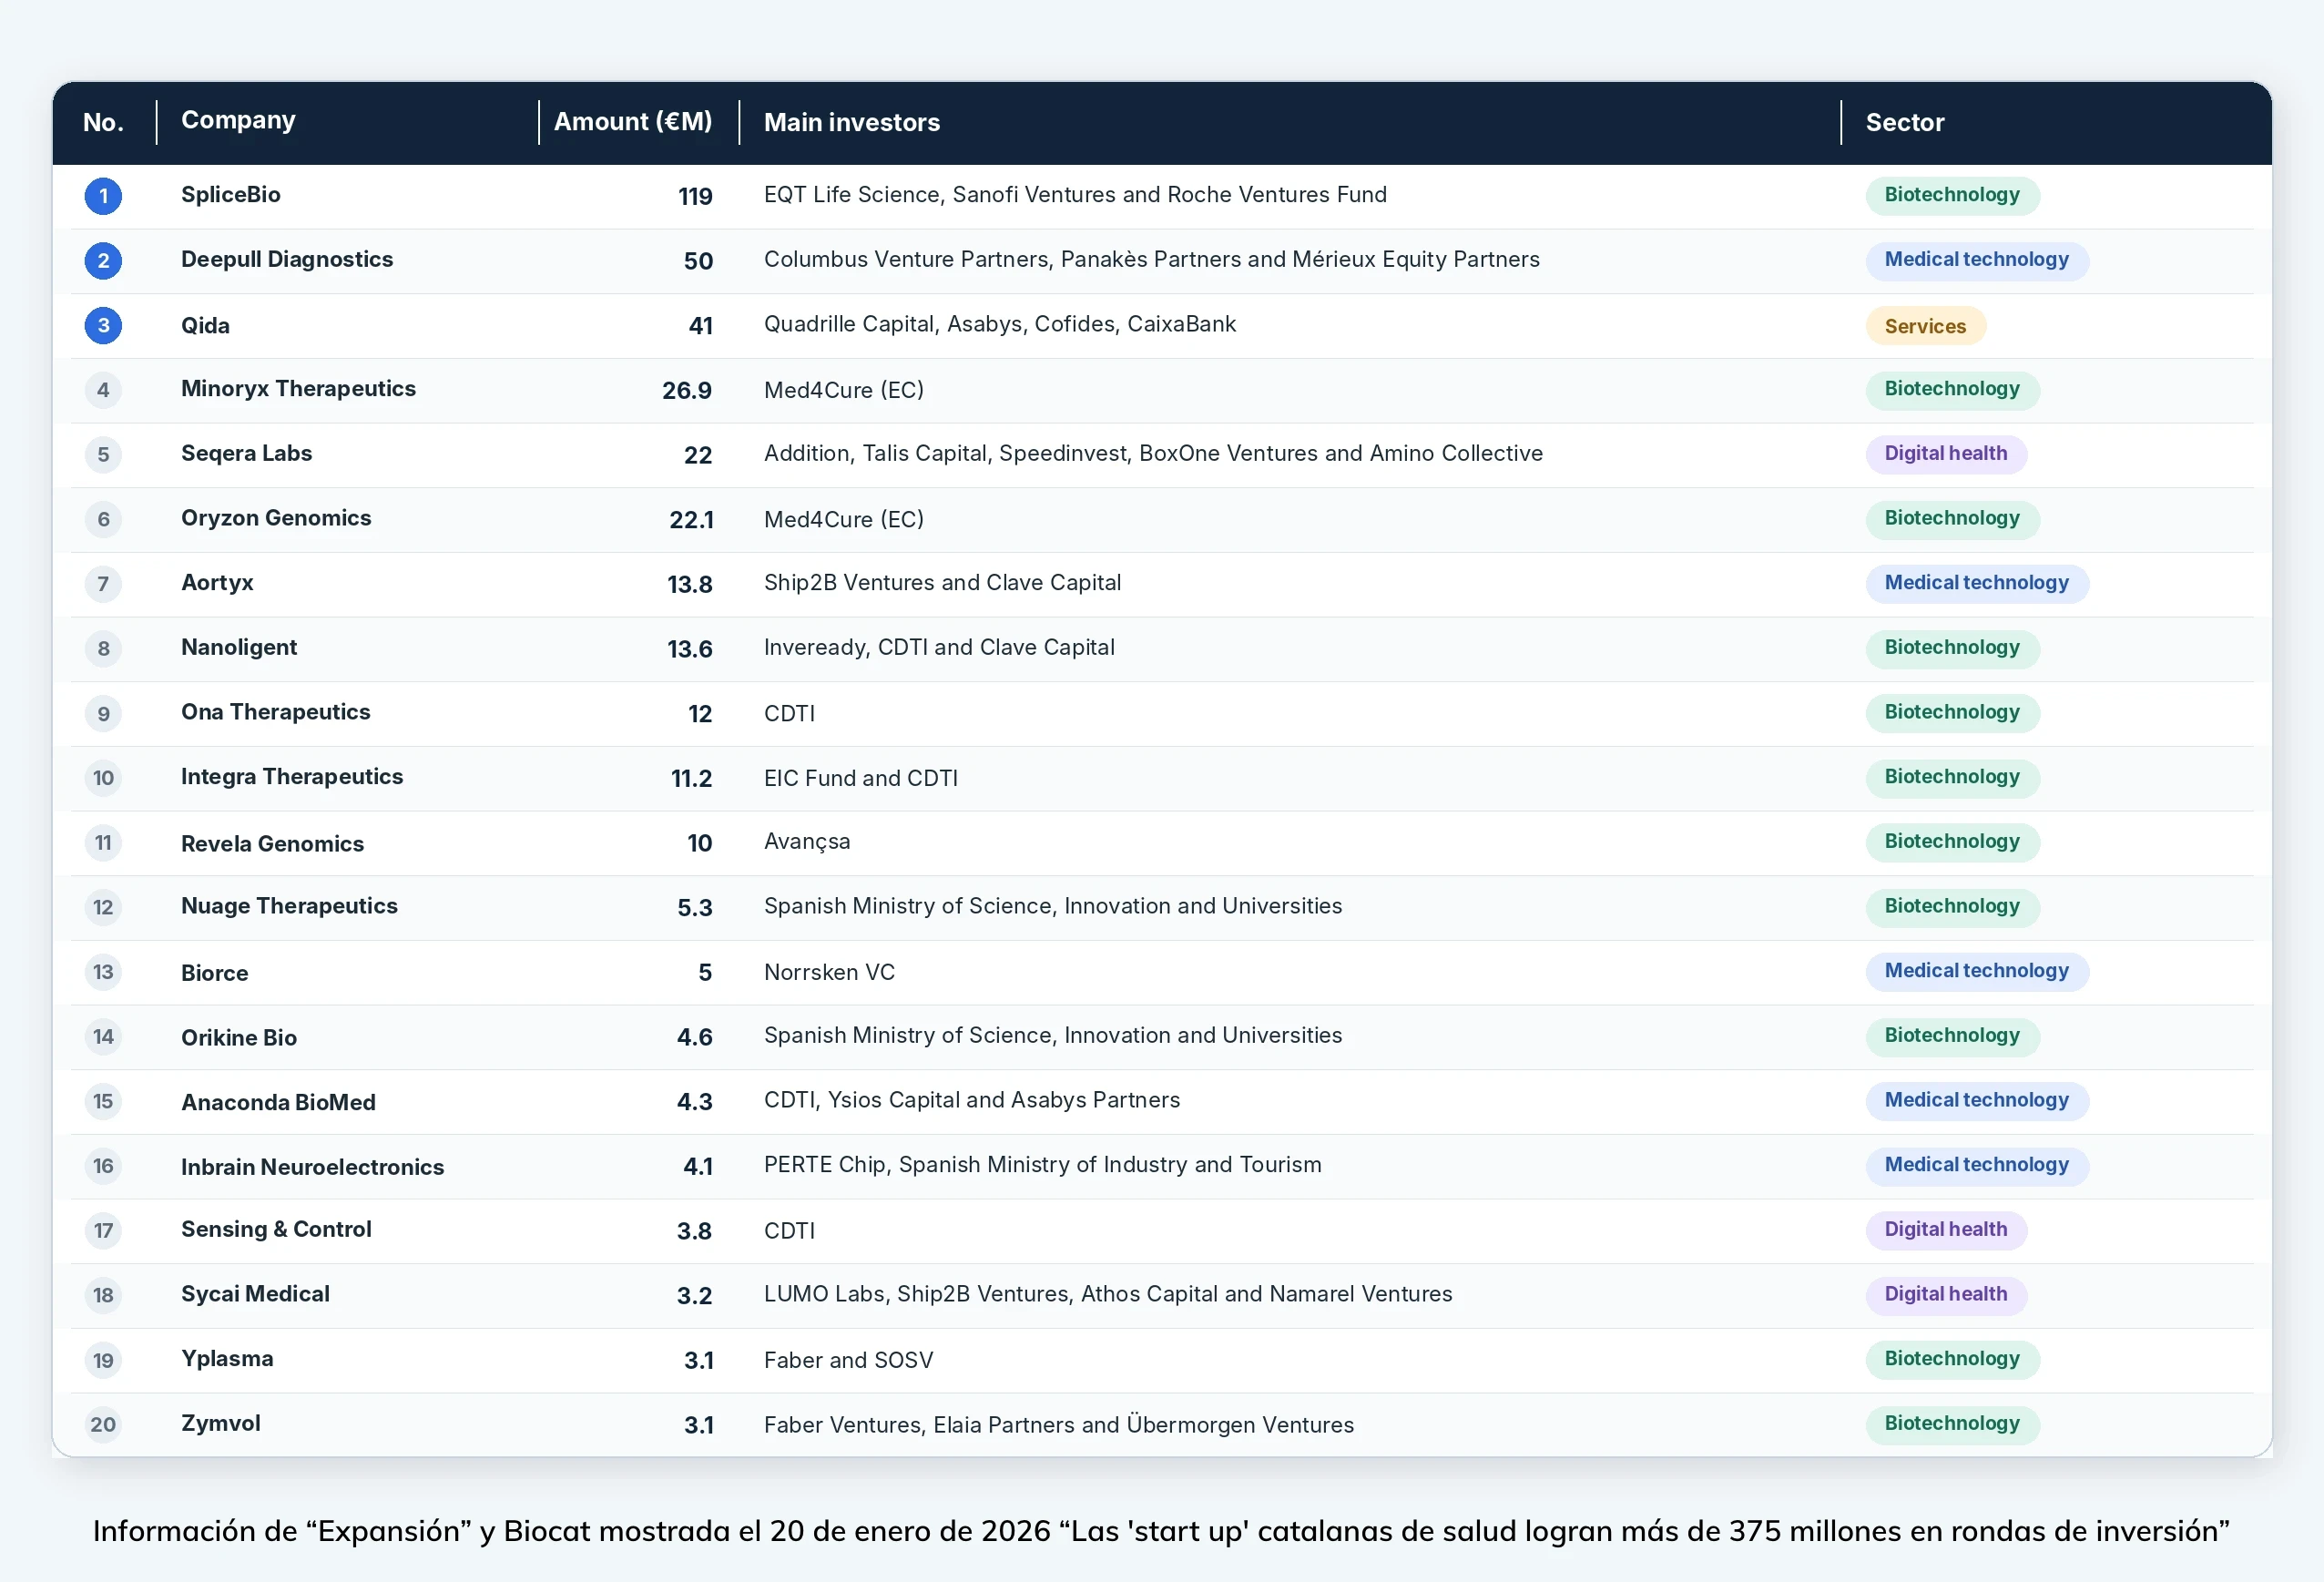Screen dimensions: 2324x1582
Task: Click the Expansión and Biocat source caption
Action: click(1161, 1531)
